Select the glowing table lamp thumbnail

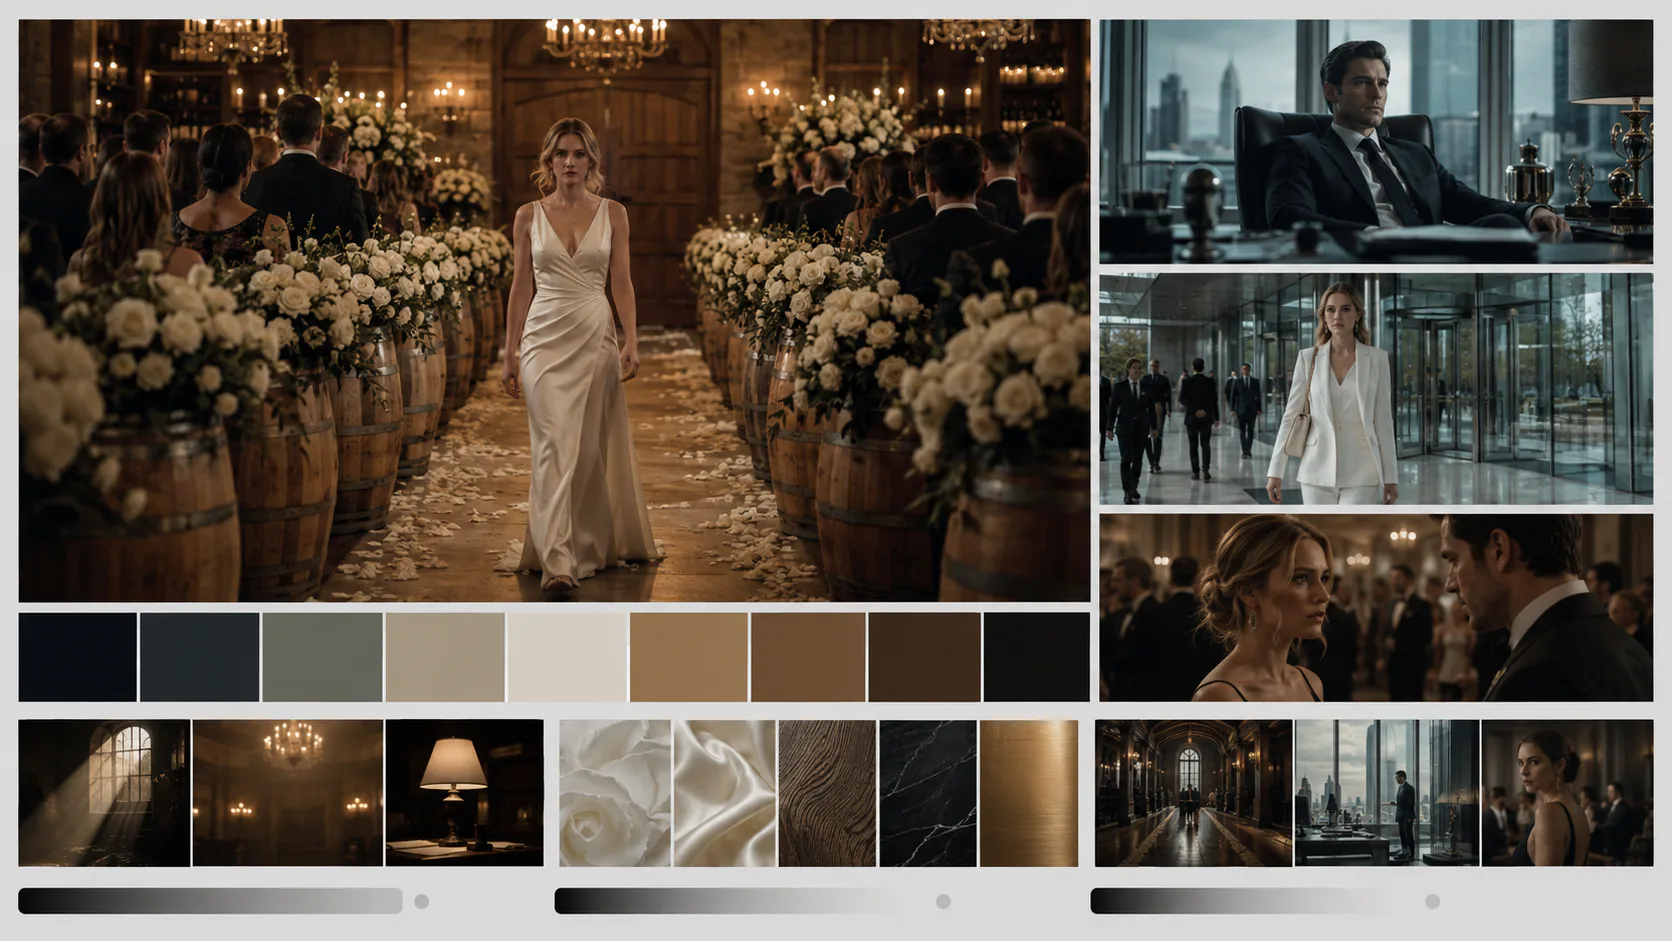coord(465,793)
